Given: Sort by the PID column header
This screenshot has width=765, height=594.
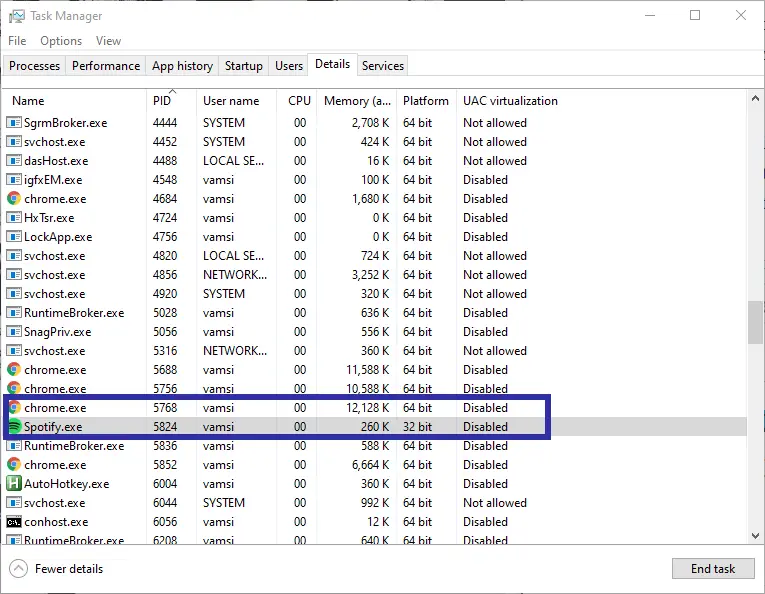Looking at the screenshot, I should (x=171, y=101).
